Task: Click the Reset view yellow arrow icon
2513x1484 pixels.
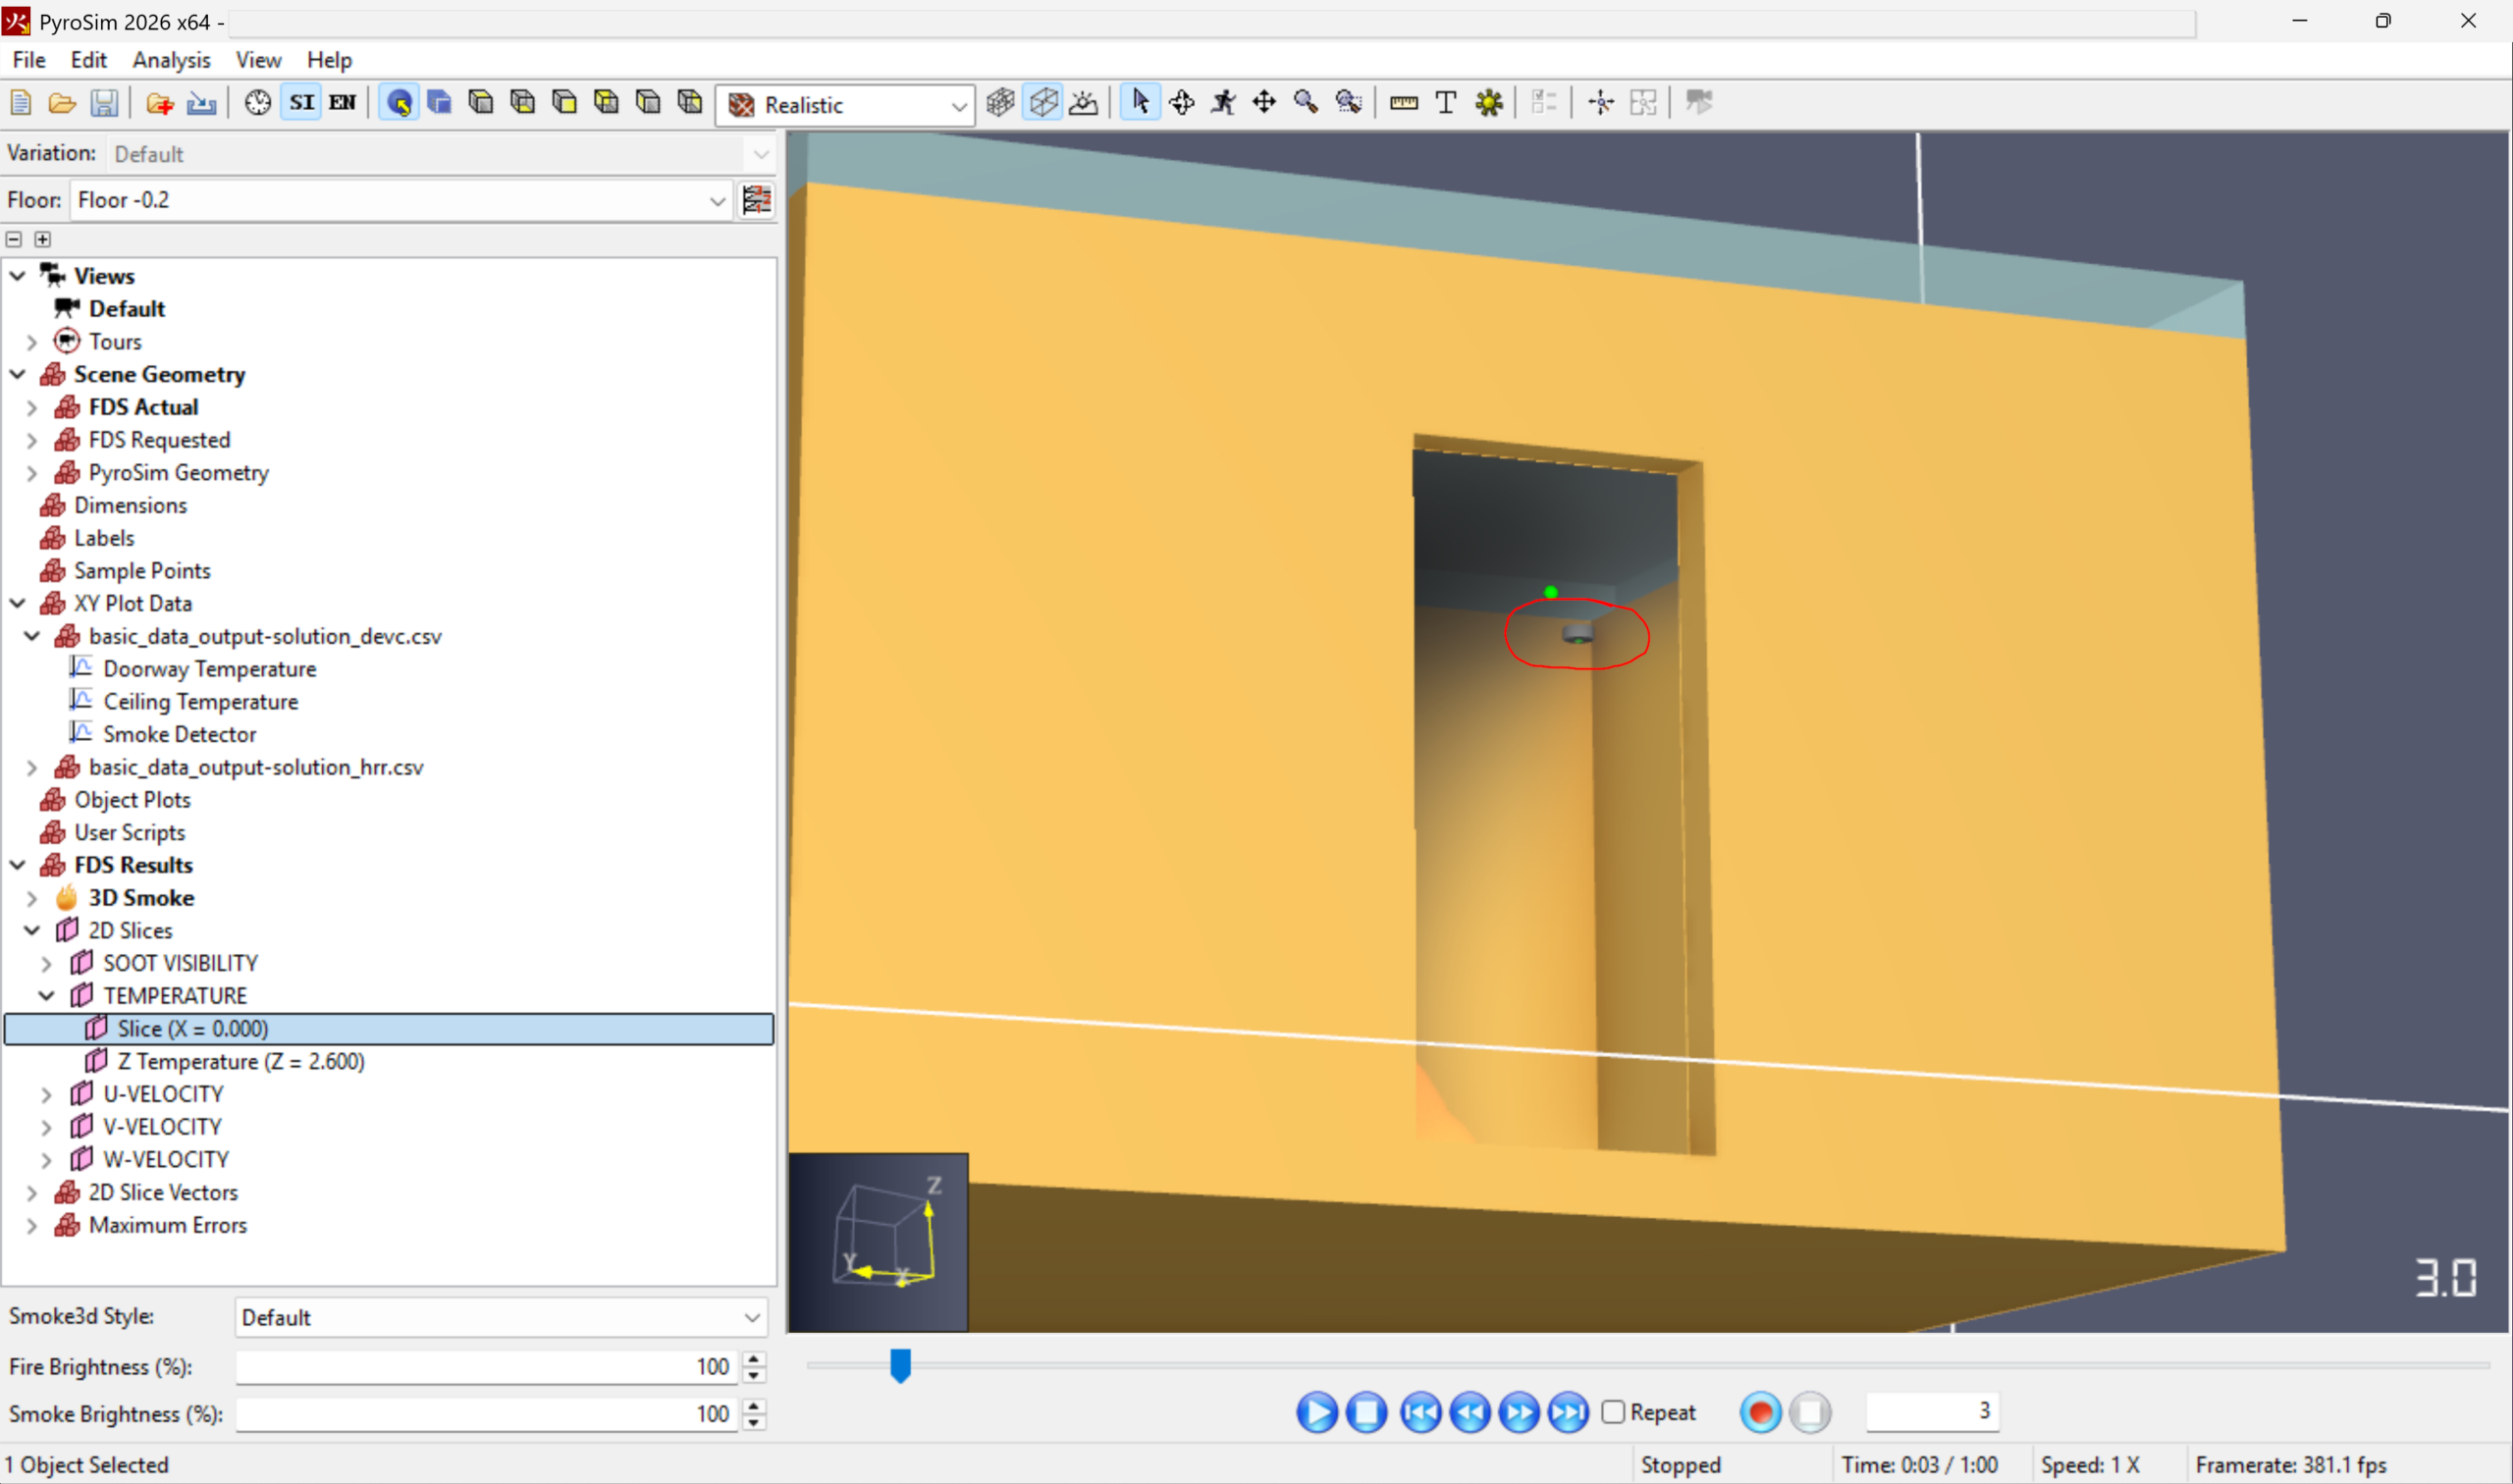Action: tap(399, 103)
